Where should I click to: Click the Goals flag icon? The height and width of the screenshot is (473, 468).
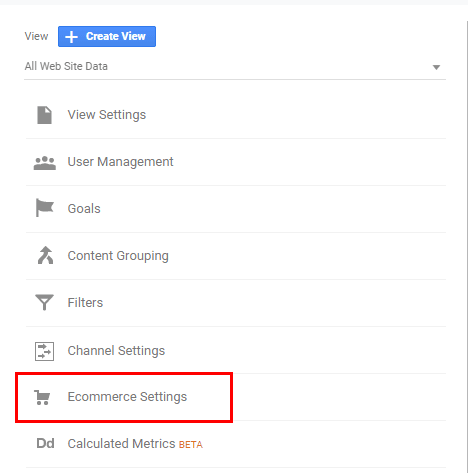coord(44,208)
